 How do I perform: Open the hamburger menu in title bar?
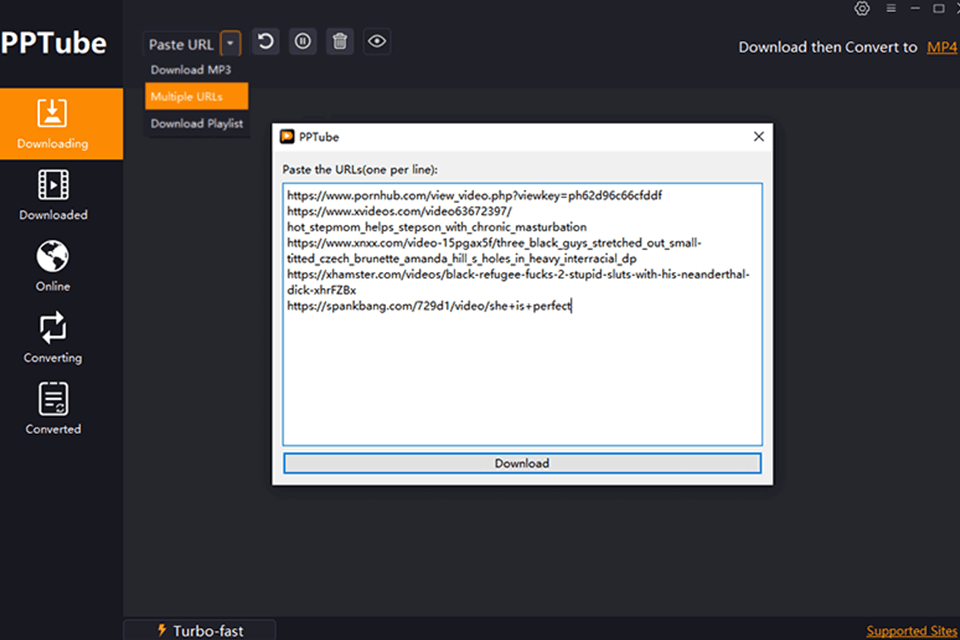point(891,9)
